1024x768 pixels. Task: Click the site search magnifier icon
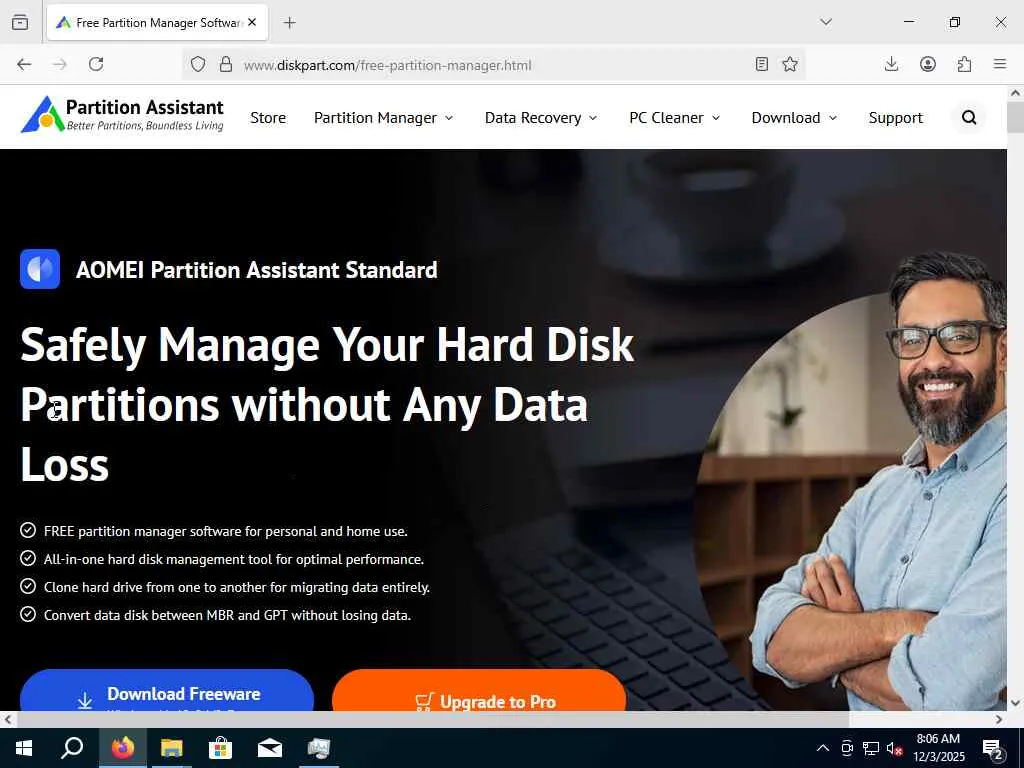[x=968, y=118]
